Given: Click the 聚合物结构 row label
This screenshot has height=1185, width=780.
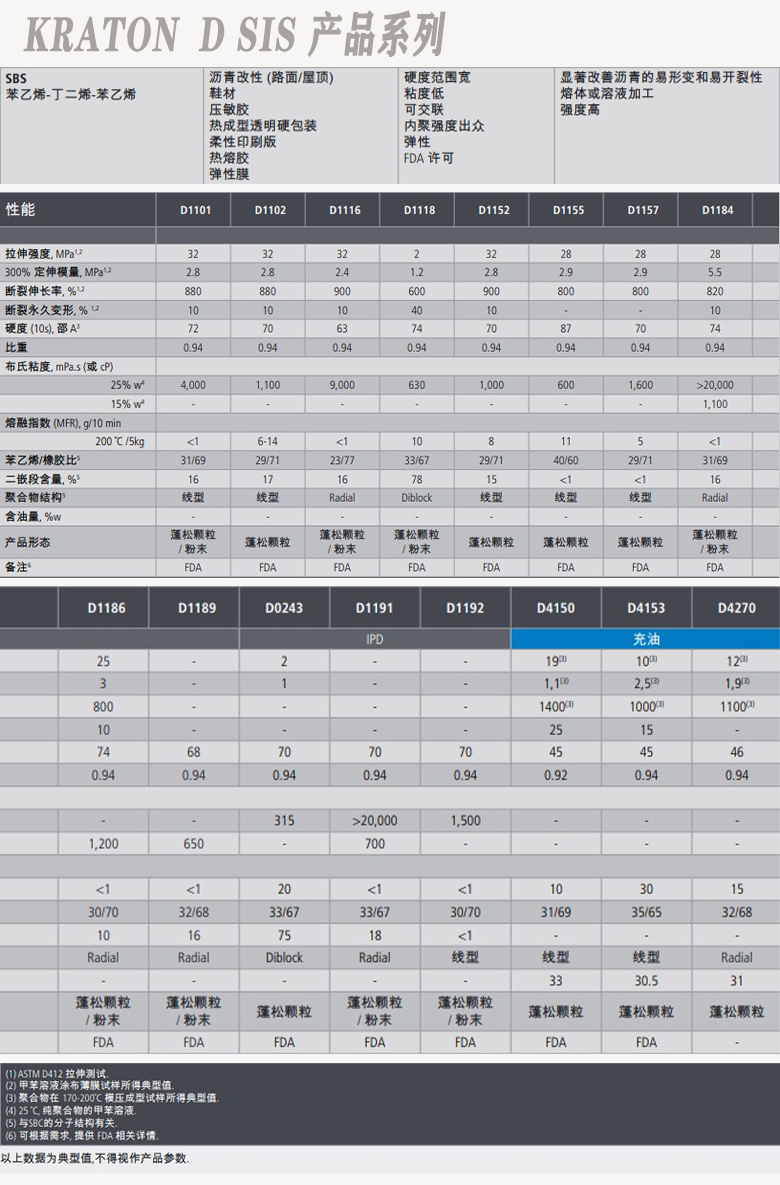Looking at the screenshot, I should click(x=36, y=497).
